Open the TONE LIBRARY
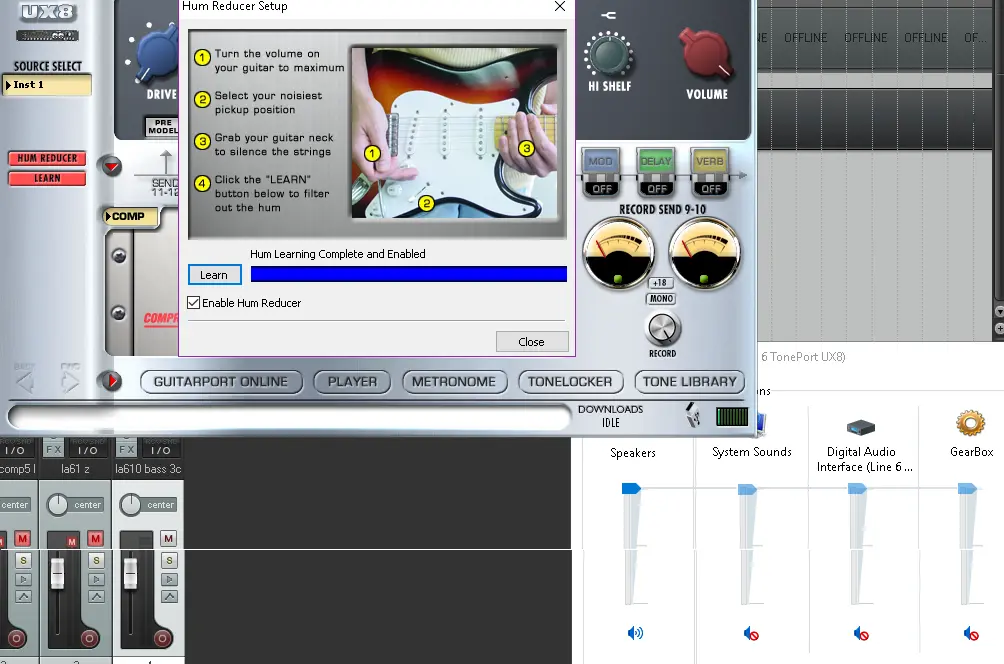The image size is (1004, 664). click(689, 381)
